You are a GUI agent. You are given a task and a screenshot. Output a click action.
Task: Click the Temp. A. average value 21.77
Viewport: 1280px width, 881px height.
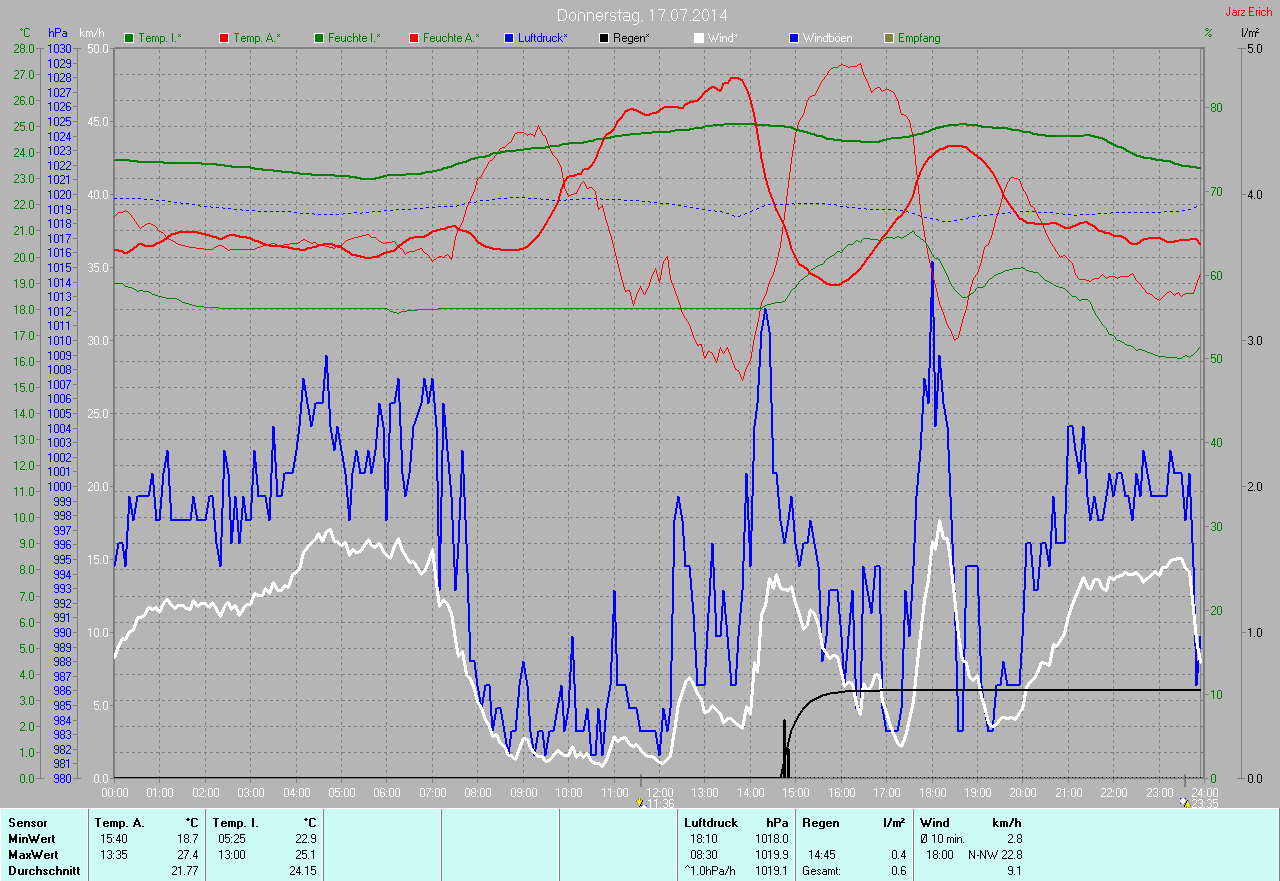click(185, 871)
